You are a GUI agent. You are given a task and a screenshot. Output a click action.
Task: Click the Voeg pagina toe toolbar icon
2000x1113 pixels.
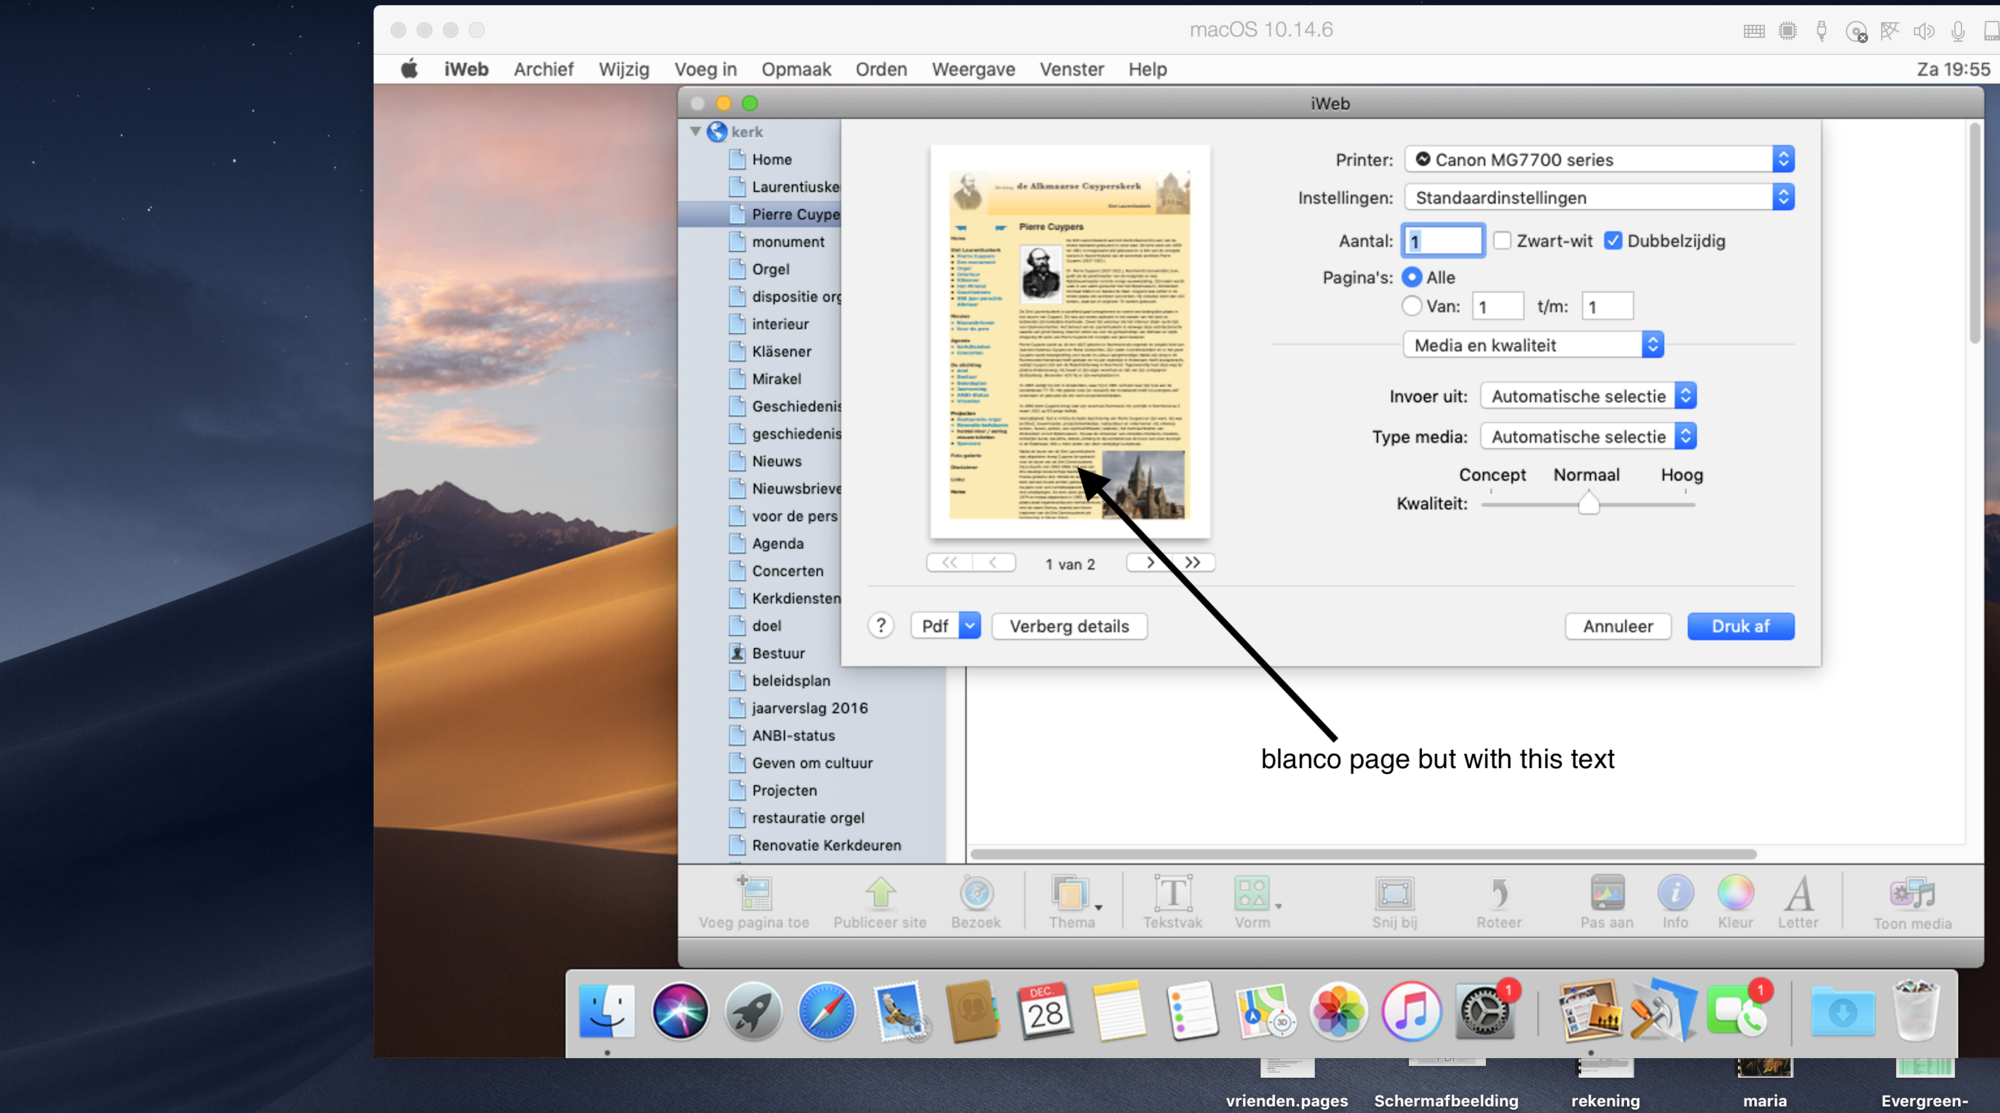(x=754, y=893)
